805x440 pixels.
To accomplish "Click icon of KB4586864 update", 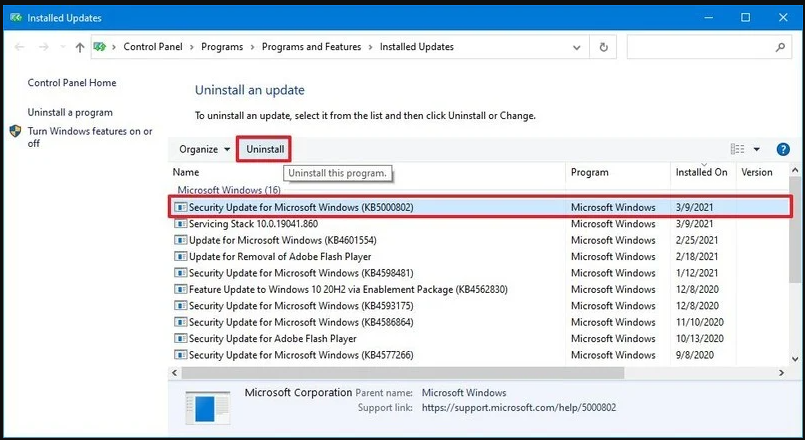I will tap(180, 322).
